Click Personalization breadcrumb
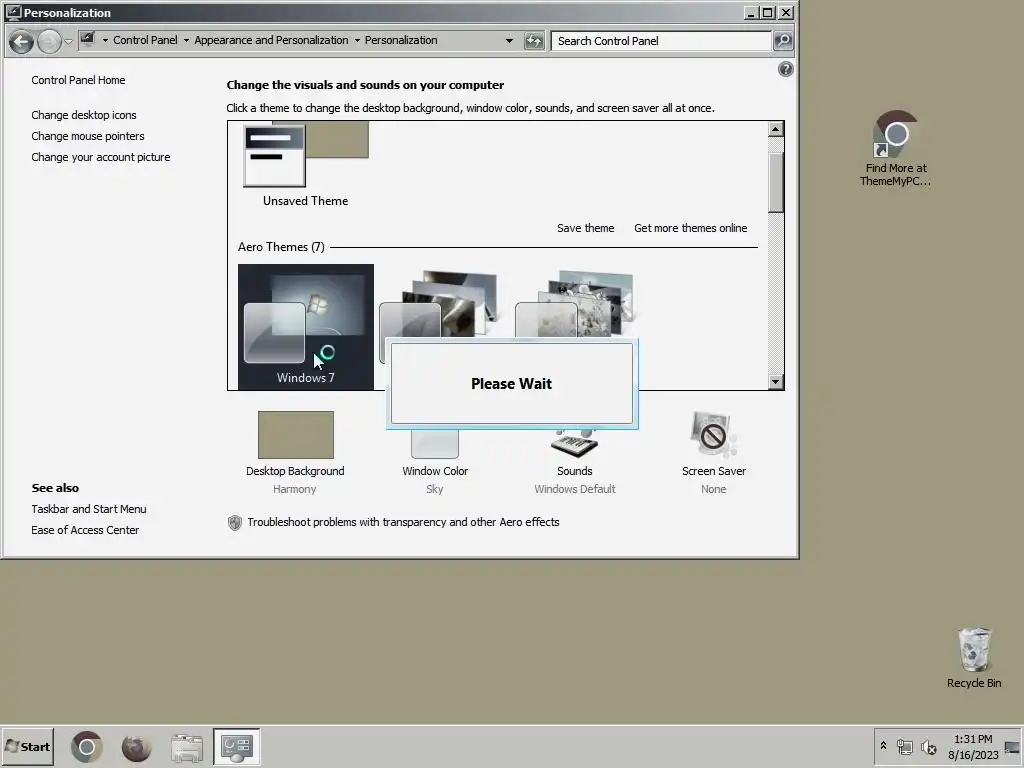The height and width of the screenshot is (768, 1024). click(401, 40)
